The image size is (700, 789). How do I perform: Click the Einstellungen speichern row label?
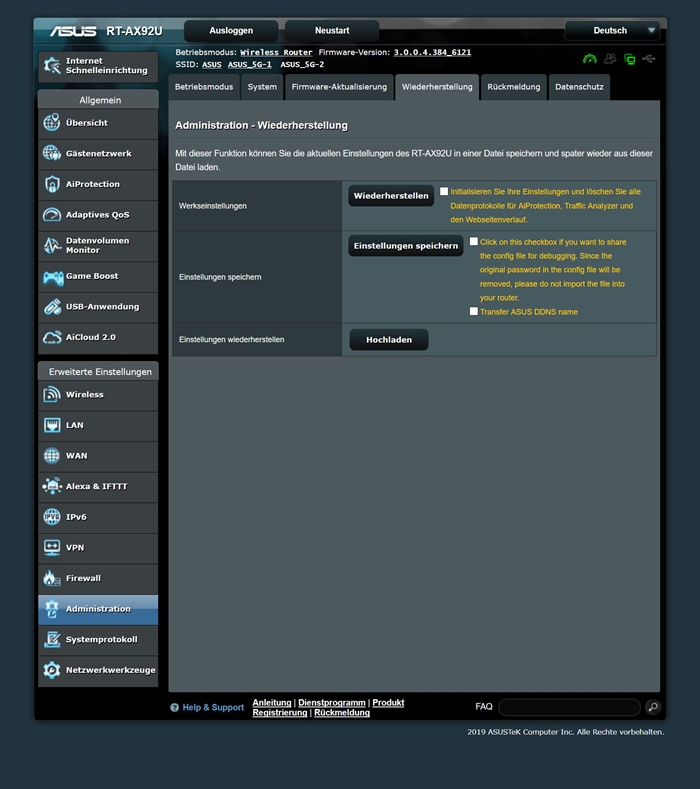220,277
